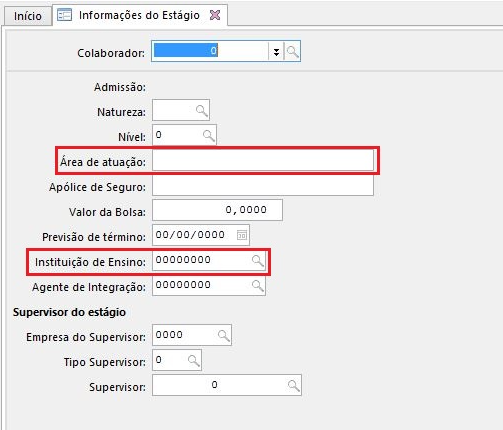Click the Área de atuação text field

[263, 160]
